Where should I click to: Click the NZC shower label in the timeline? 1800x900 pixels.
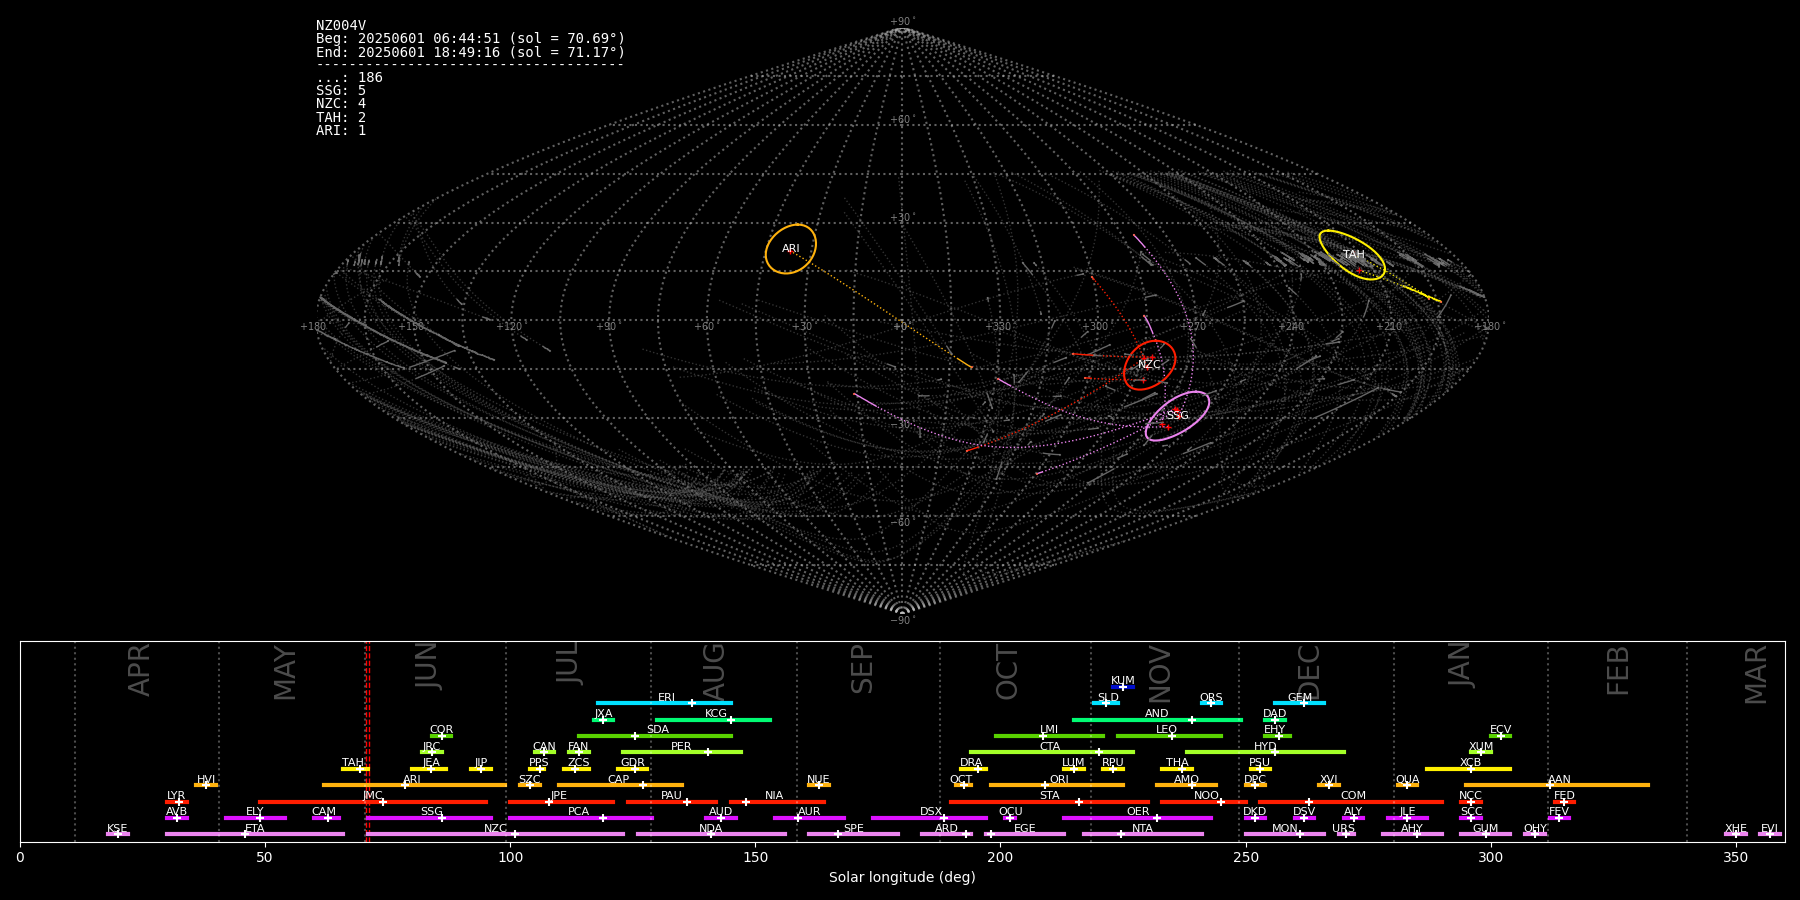(495, 829)
